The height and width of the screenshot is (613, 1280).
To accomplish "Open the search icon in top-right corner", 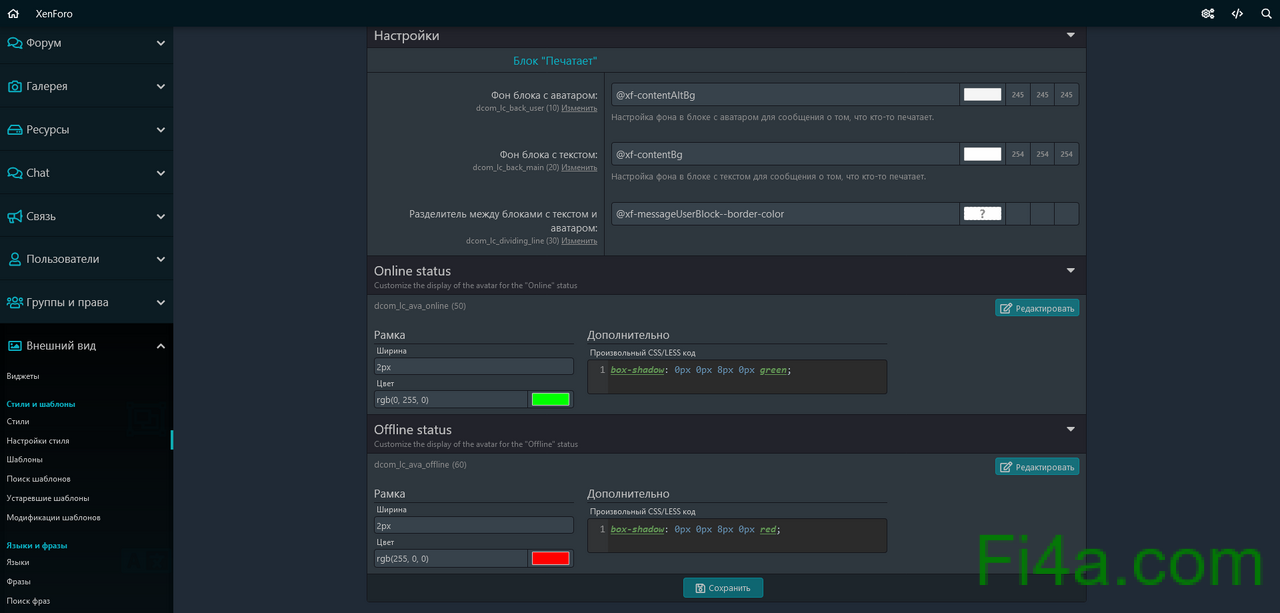I will [1266, 14].
